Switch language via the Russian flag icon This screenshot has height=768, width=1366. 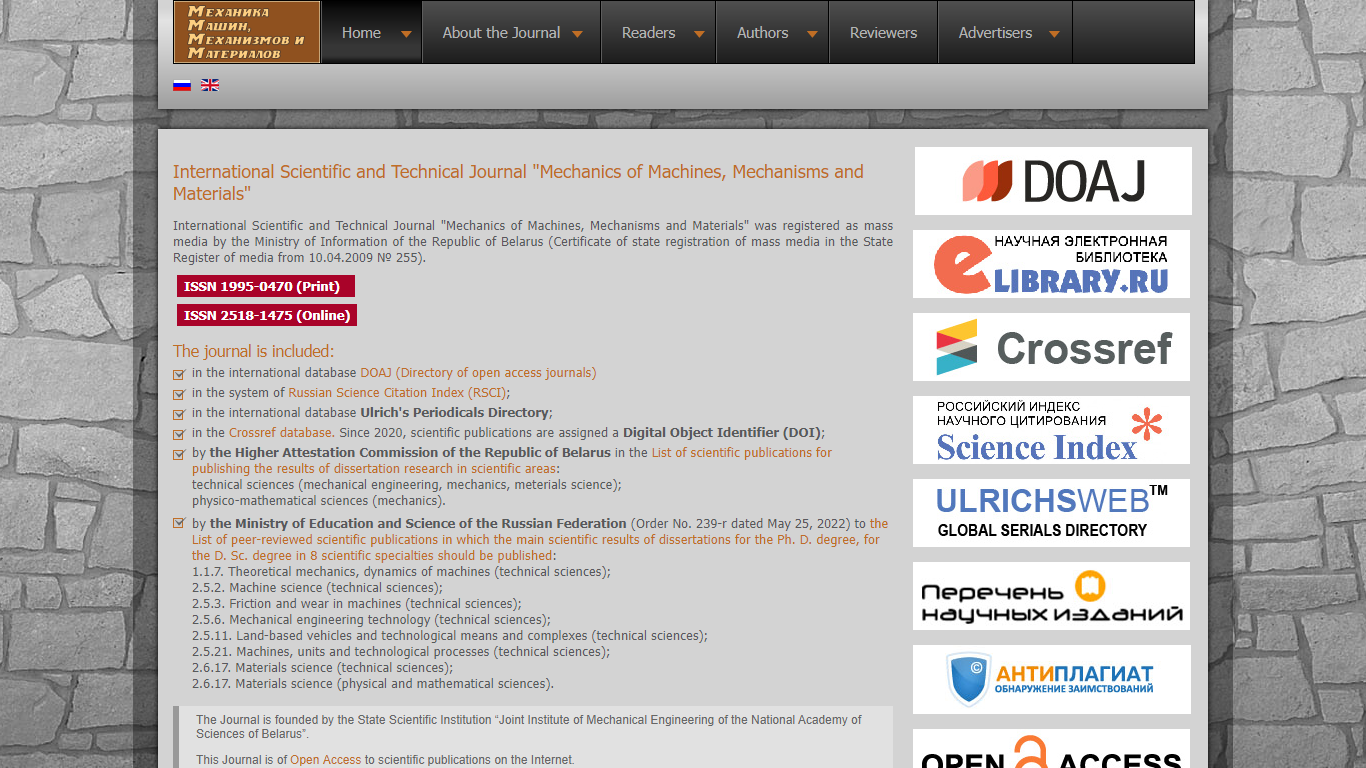182,85
